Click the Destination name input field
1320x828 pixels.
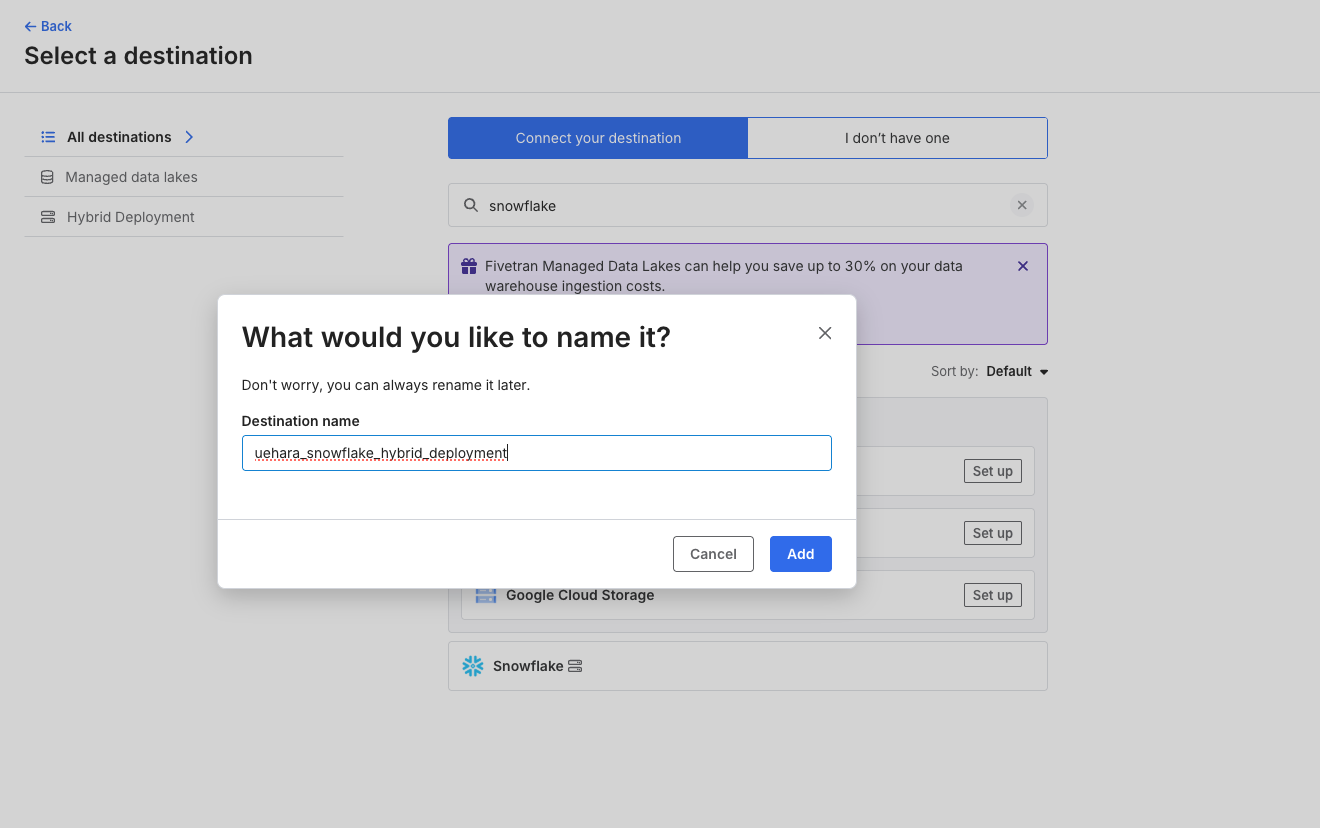537,453
